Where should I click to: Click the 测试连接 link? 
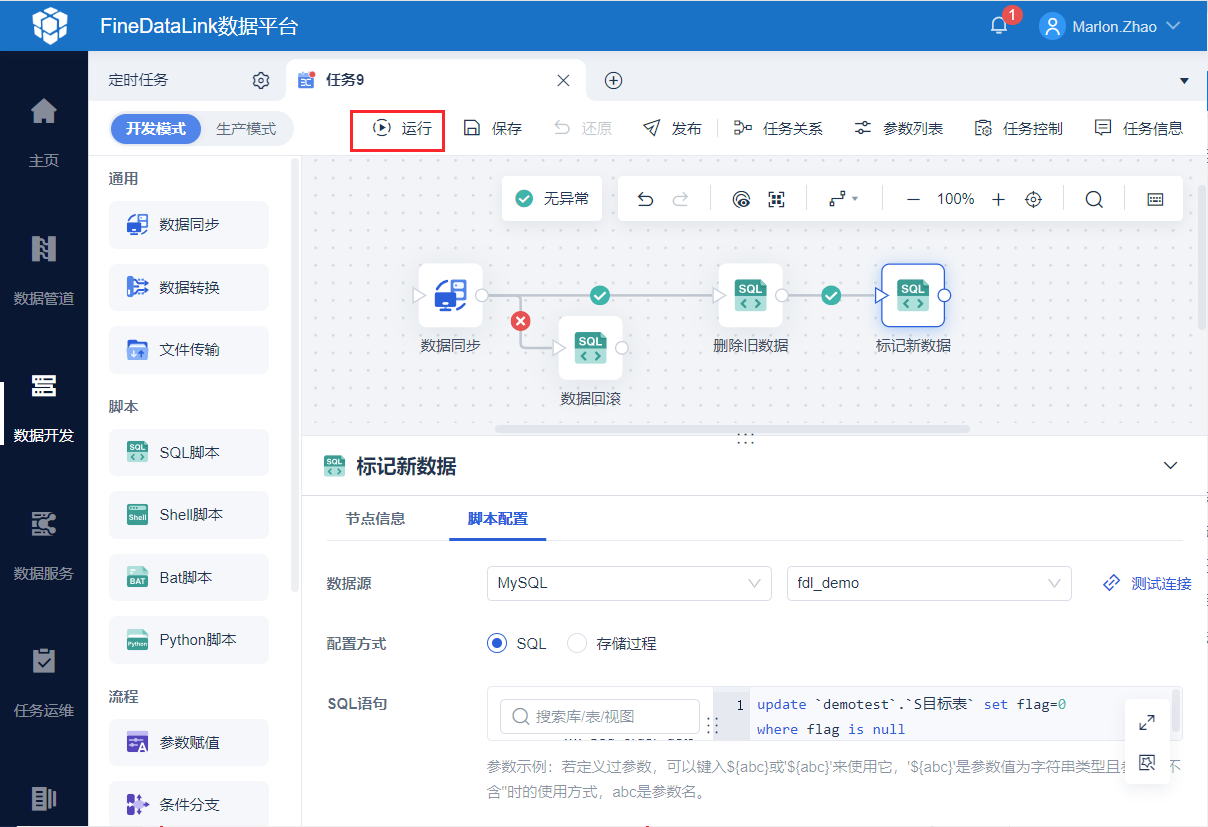coord(1147,583)
